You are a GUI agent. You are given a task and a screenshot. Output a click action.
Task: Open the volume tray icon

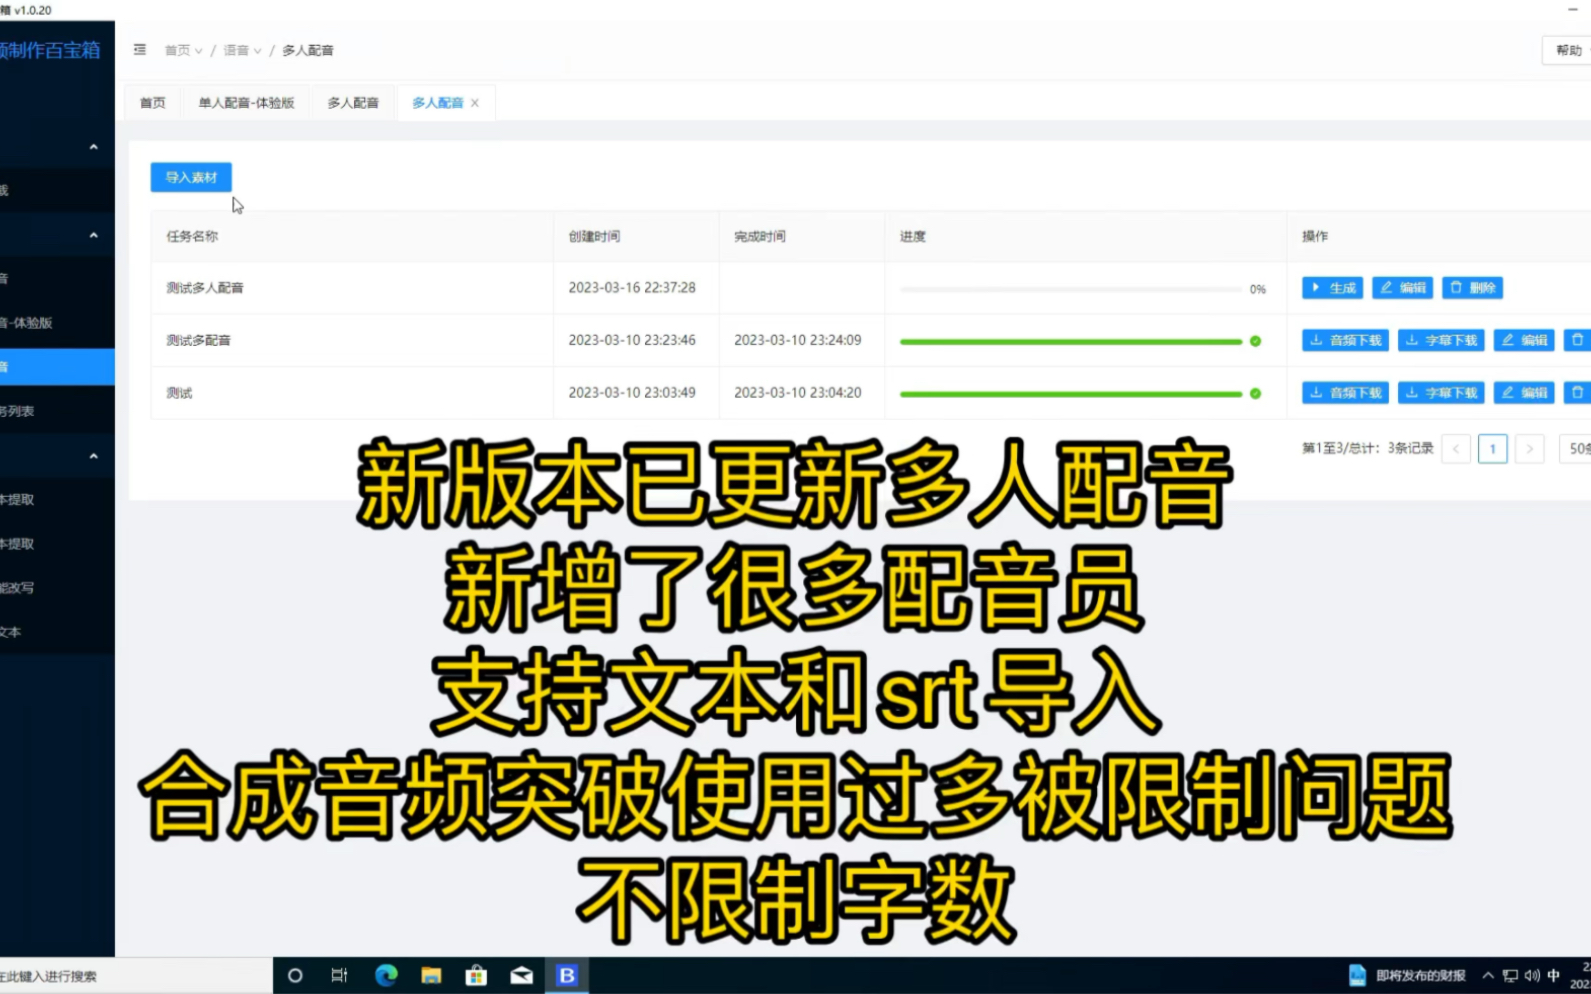coord(1532,975)
